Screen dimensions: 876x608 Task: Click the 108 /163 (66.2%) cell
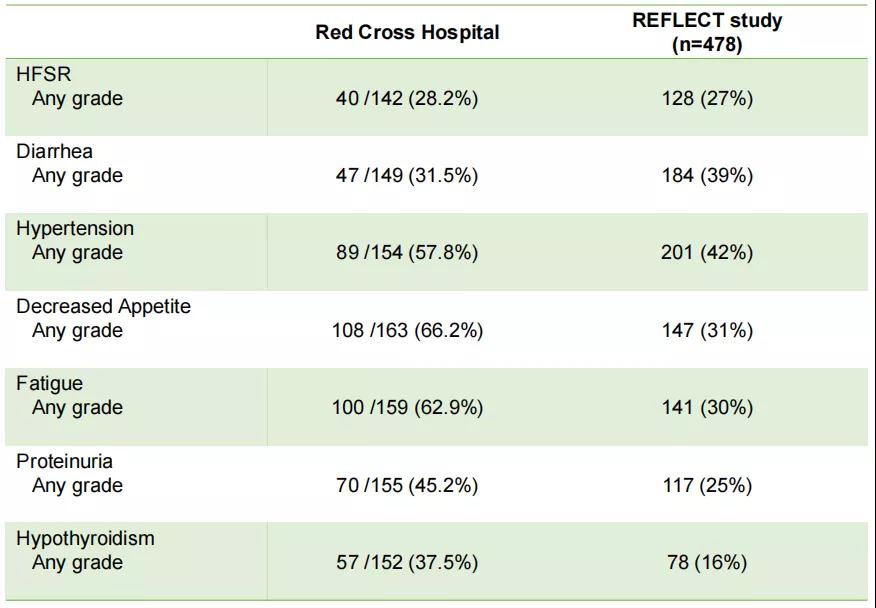pyautogui.click(x=407, y=330)
